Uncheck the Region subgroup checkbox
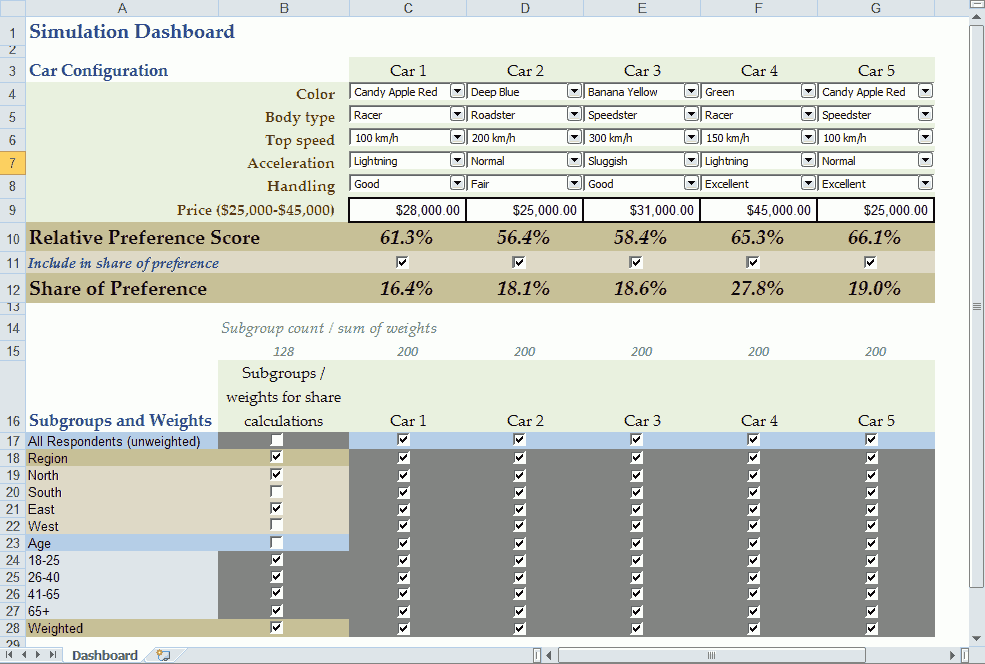The height and width of the screenshot is (664, 985). [x=276, y=457]
